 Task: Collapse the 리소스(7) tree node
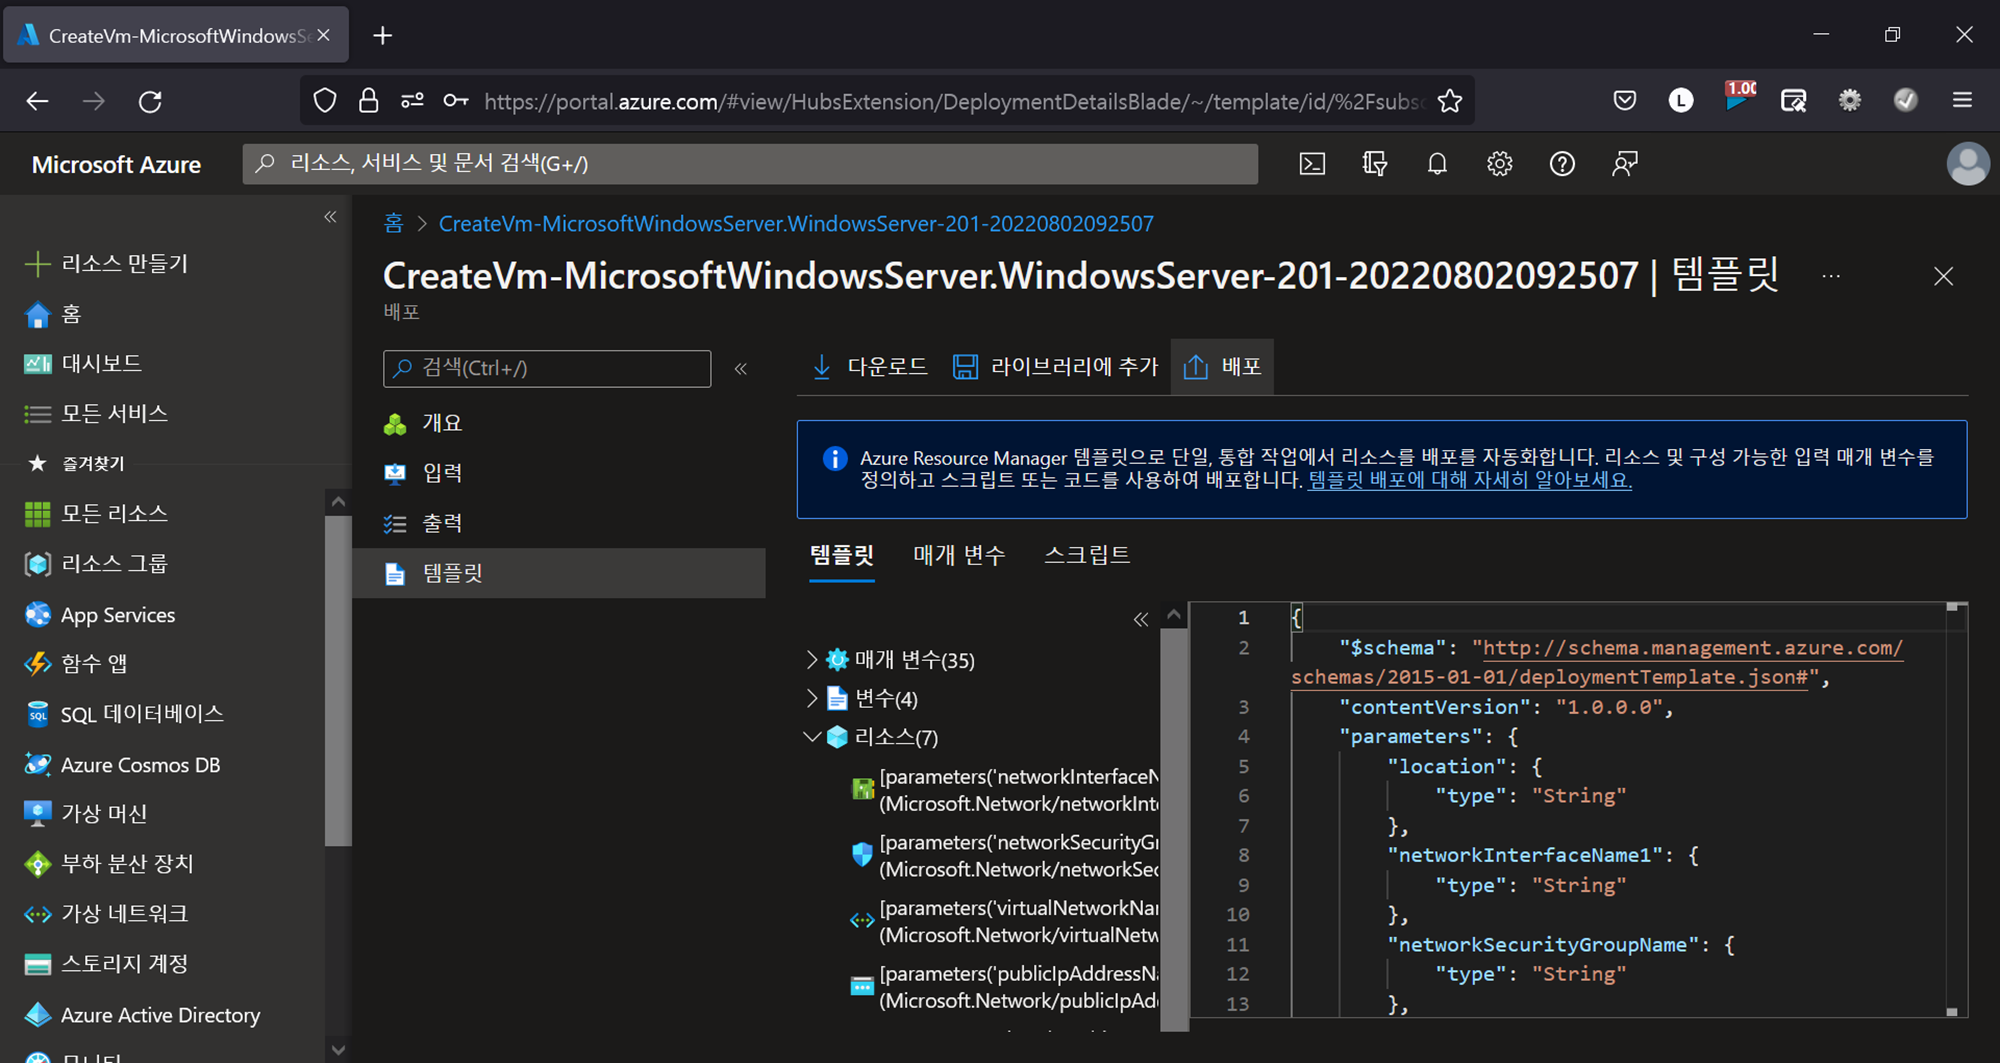click(x=812, y=737)
